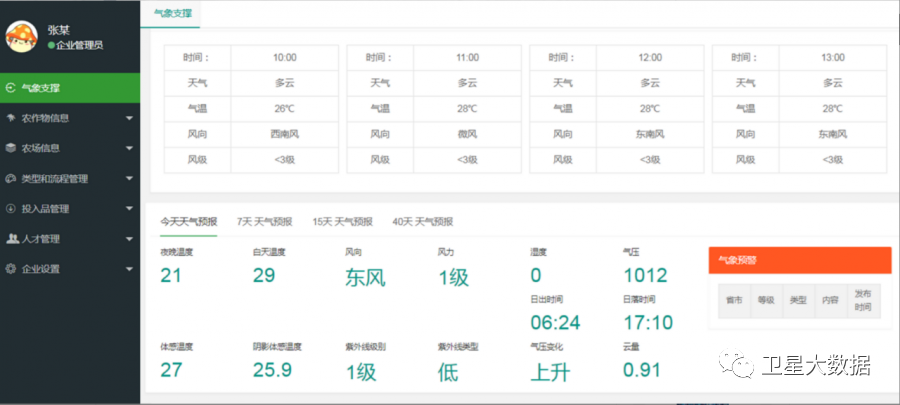The image size is (900, 405).
Task: Expand the 农作物信息 menu arrow
Action: pyautogui.click(x=129, y=119)
